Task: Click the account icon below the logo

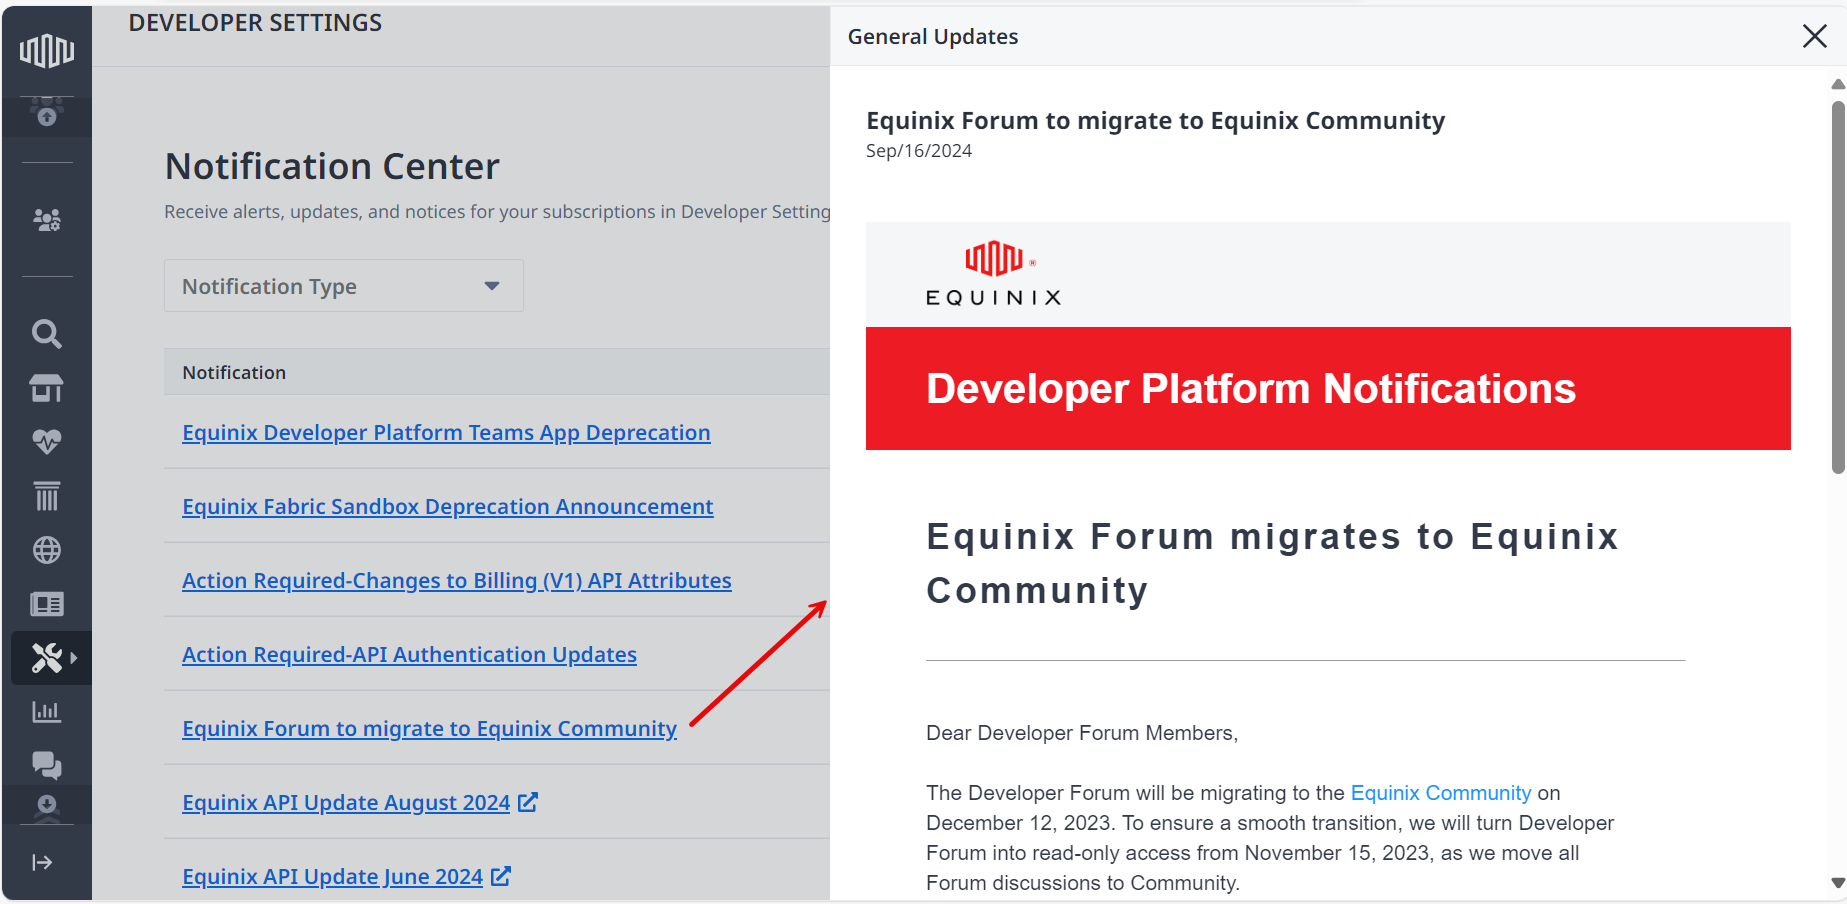Action: coord(47,113)
